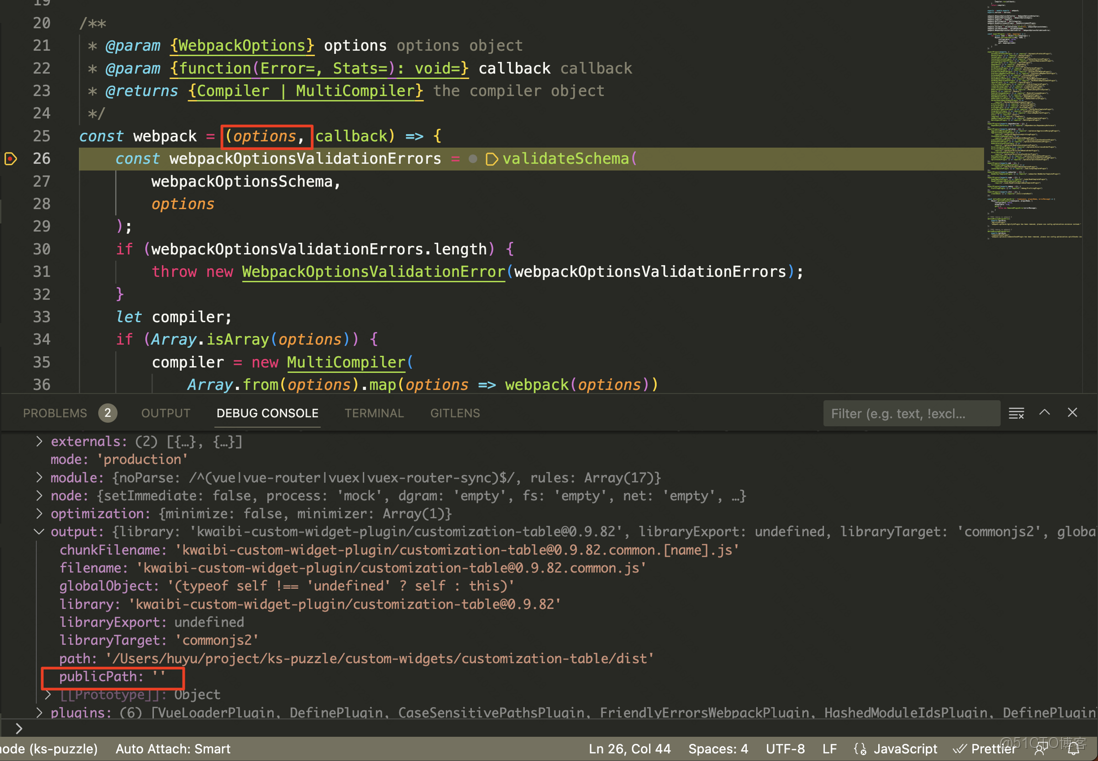Change indentation via Spaces: 4
Image resolution: width=1098 pixels, height=761 pixels.
tap(718, 748)
